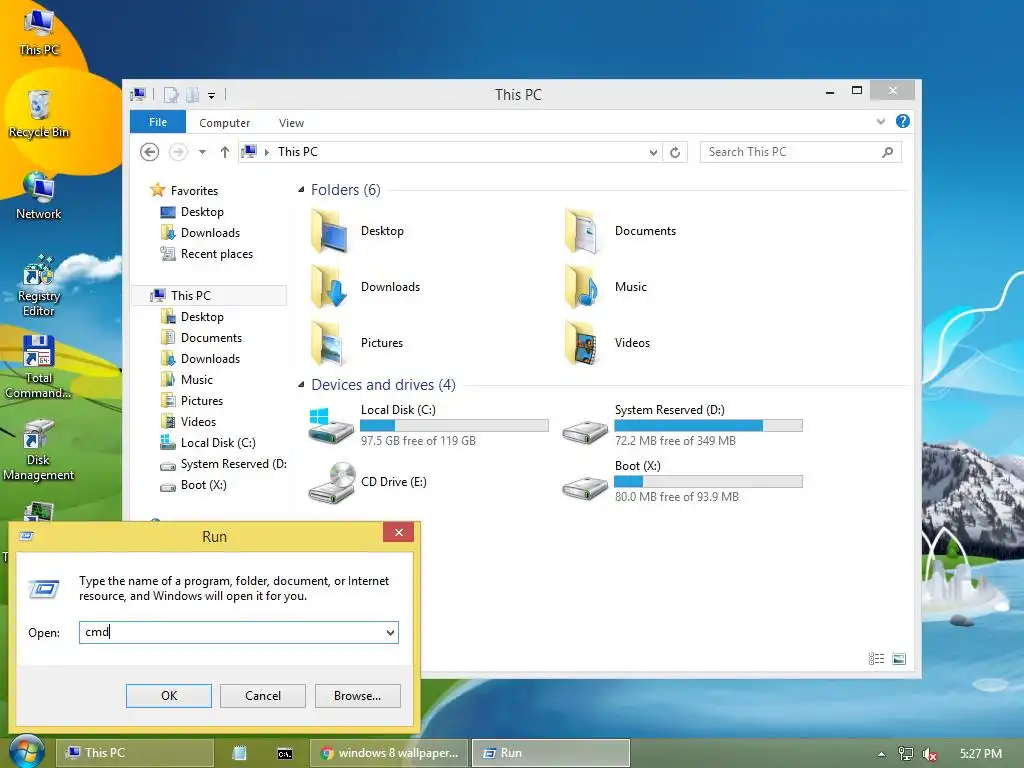Click the Properties icon in quick access toolbar

171,95
